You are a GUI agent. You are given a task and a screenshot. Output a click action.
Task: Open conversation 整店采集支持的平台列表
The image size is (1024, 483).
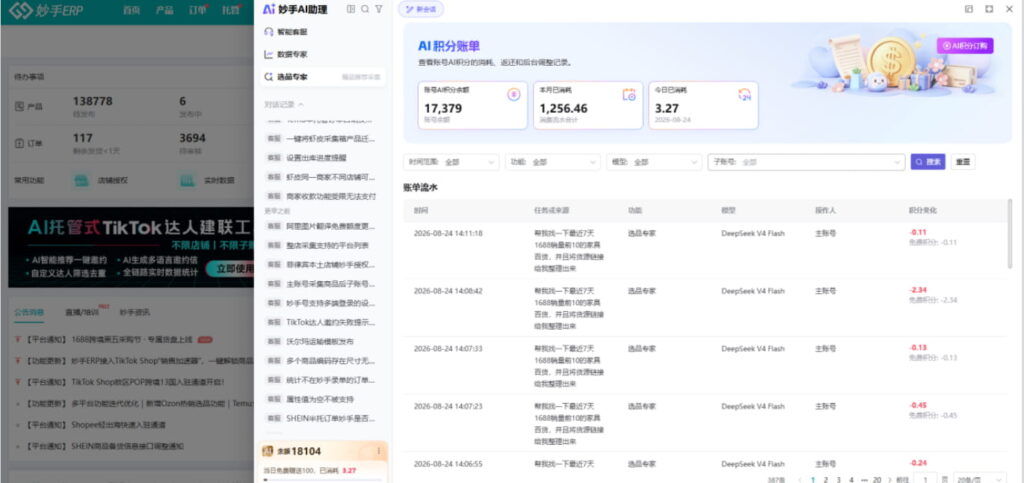point(327,245)
